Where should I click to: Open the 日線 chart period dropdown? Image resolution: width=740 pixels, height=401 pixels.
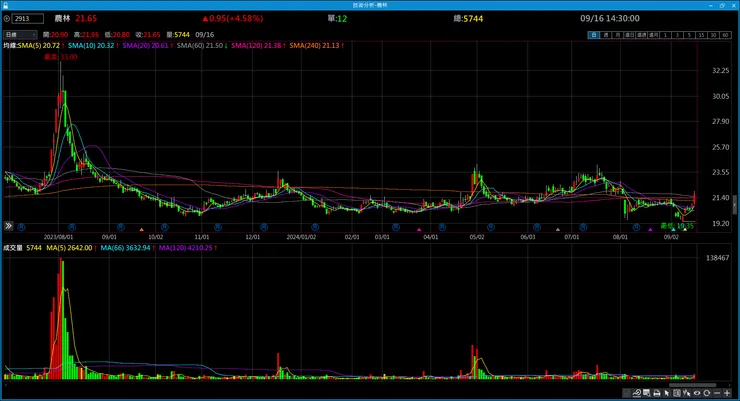point(20,35)
